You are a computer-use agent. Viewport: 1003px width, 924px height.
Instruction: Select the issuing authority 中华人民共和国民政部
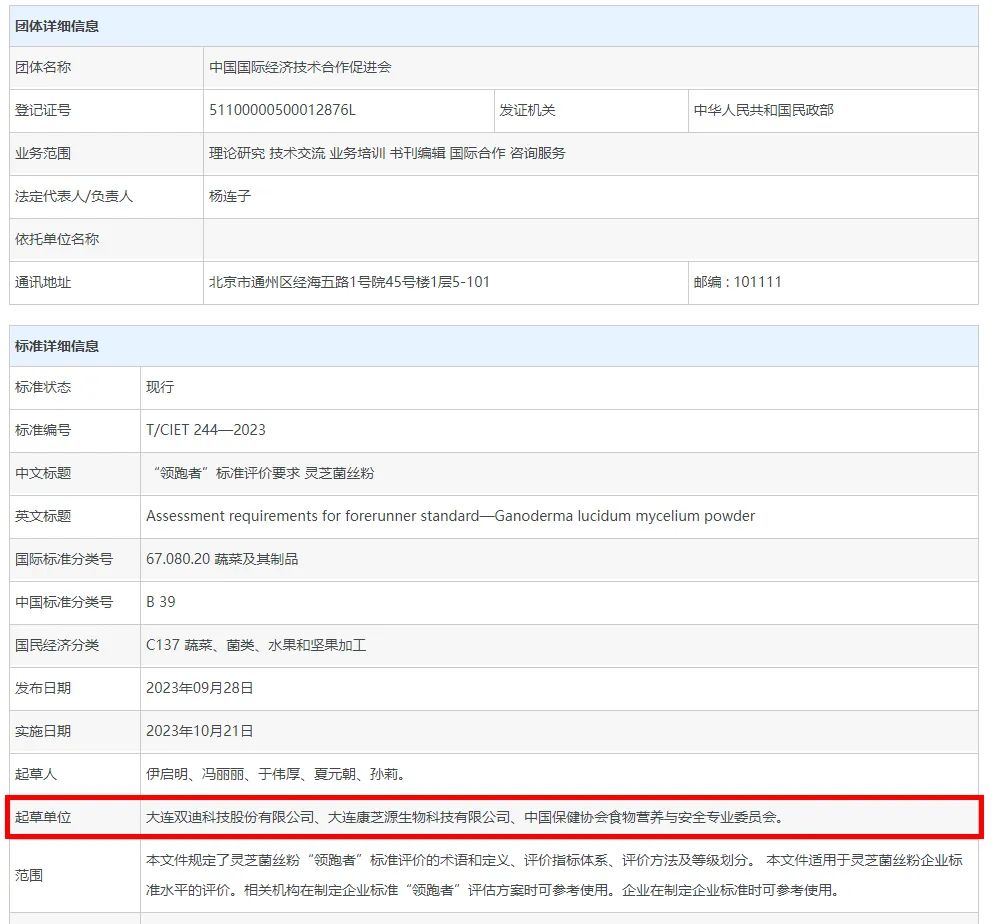coord(763,110)
